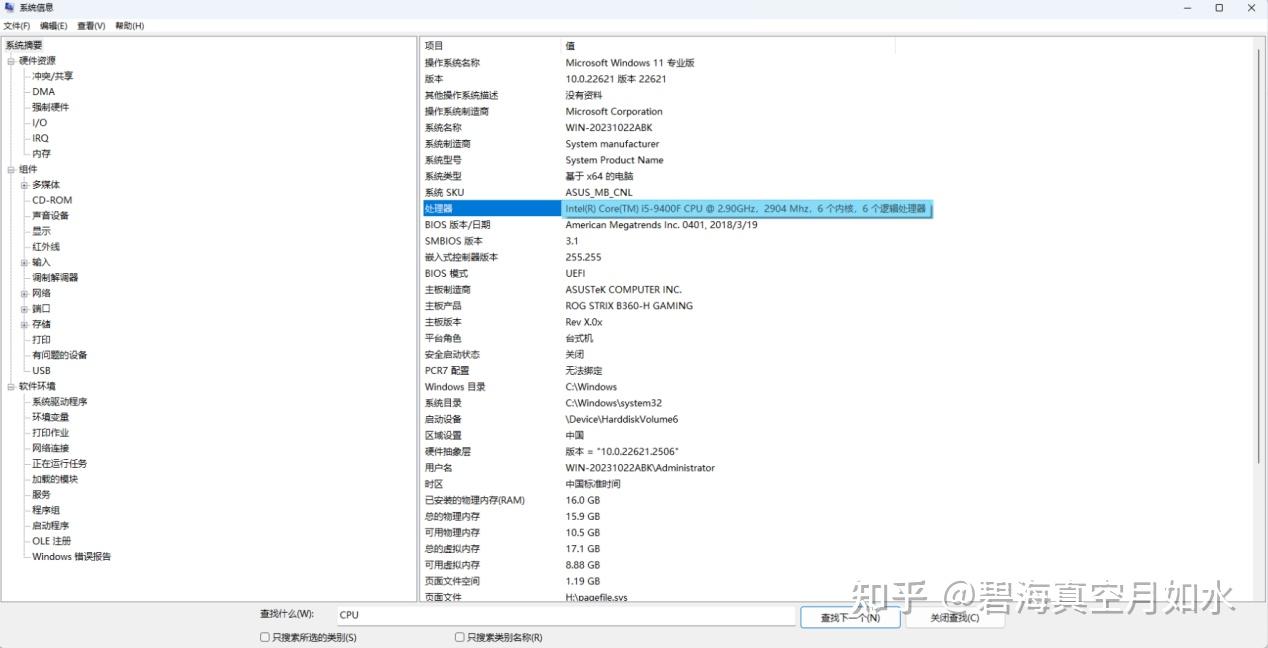Image resolution: width=1268 pixels, height=648 pixels.
Task: View IRQ hardware resources
Action: [x=39, y=137]
